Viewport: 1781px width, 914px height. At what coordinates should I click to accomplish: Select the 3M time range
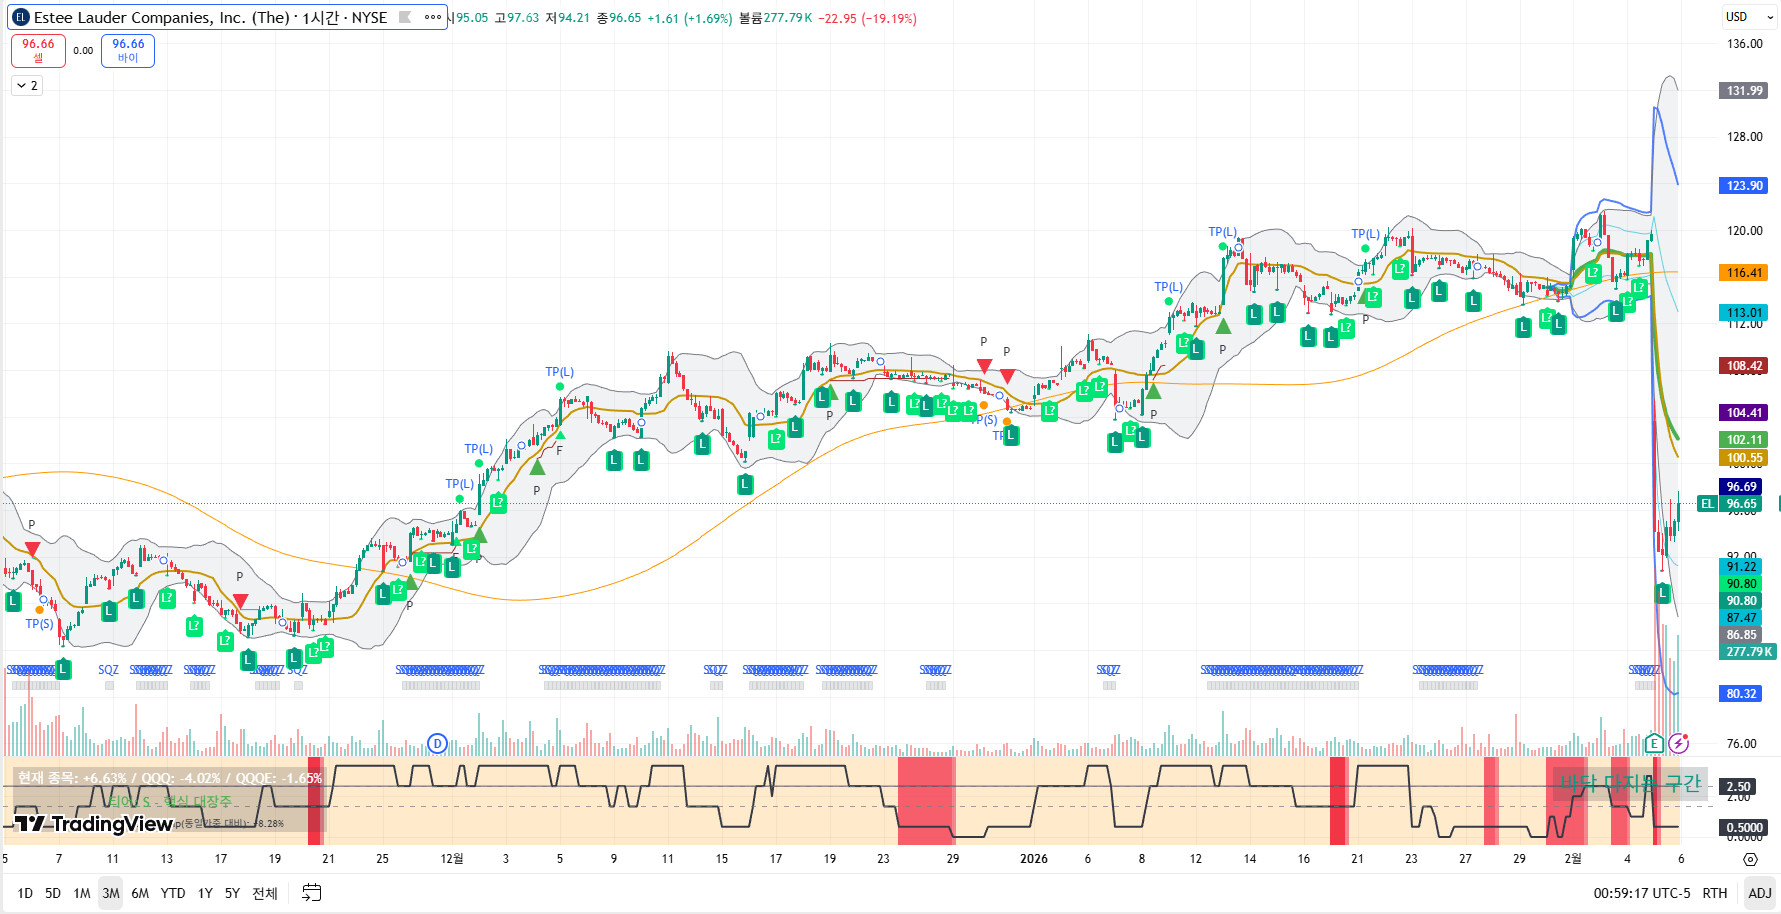[x=111, y=893]
